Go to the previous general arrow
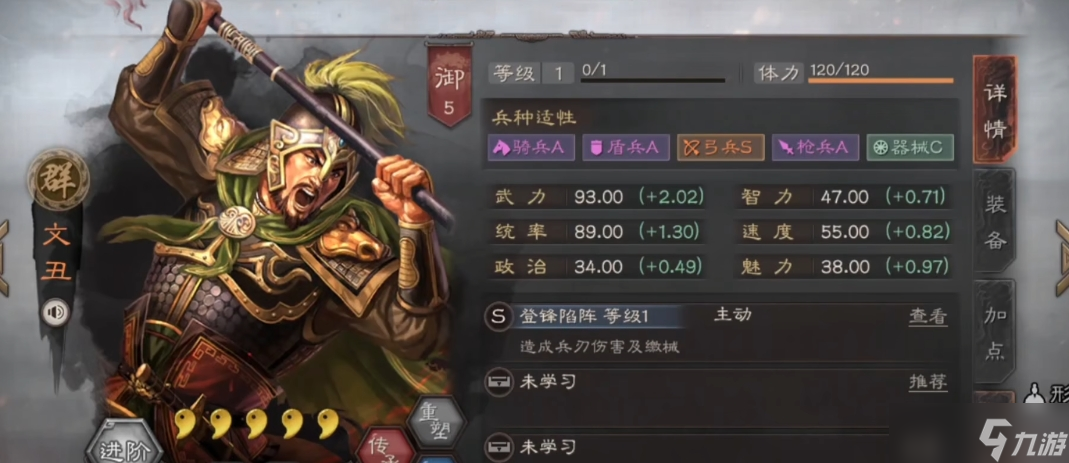 pos(4,256)
